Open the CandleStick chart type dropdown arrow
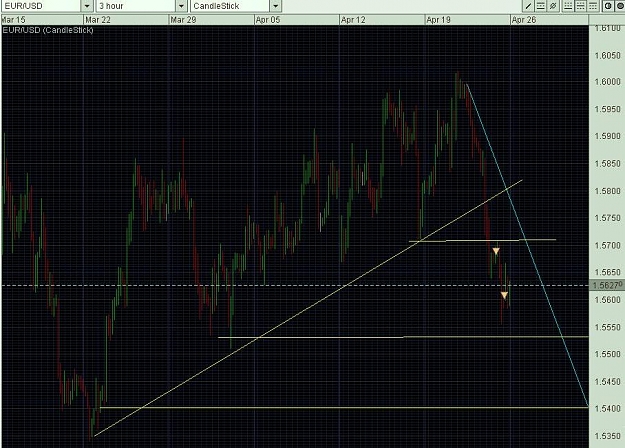625x448 pixels. click(x=276, y=6)
